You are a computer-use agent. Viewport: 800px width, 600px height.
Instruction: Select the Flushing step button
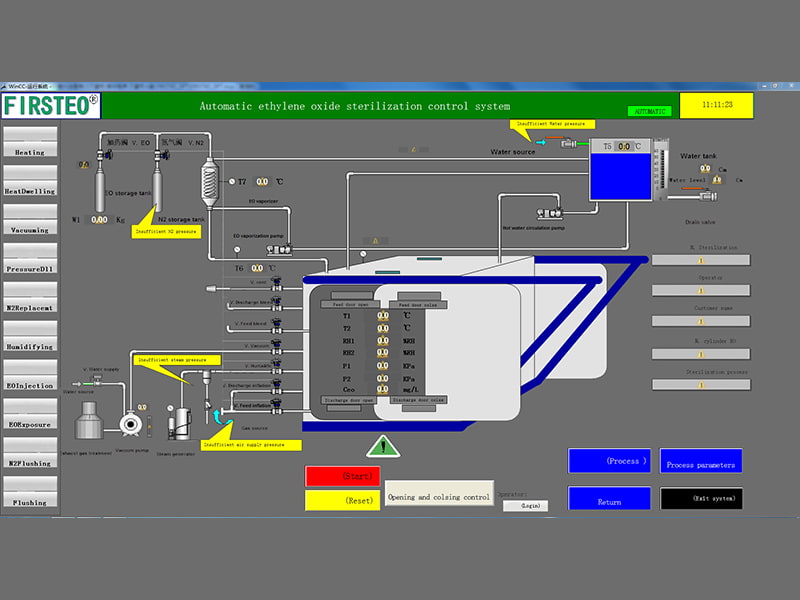pos(30,491)
